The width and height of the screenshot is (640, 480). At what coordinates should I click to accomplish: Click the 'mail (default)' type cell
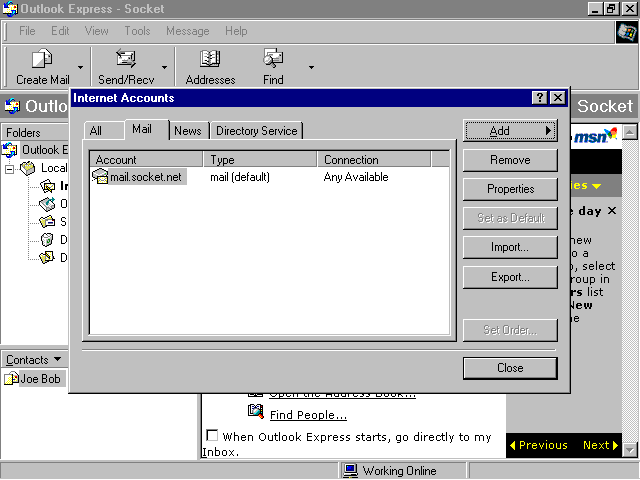click(240, 177)
